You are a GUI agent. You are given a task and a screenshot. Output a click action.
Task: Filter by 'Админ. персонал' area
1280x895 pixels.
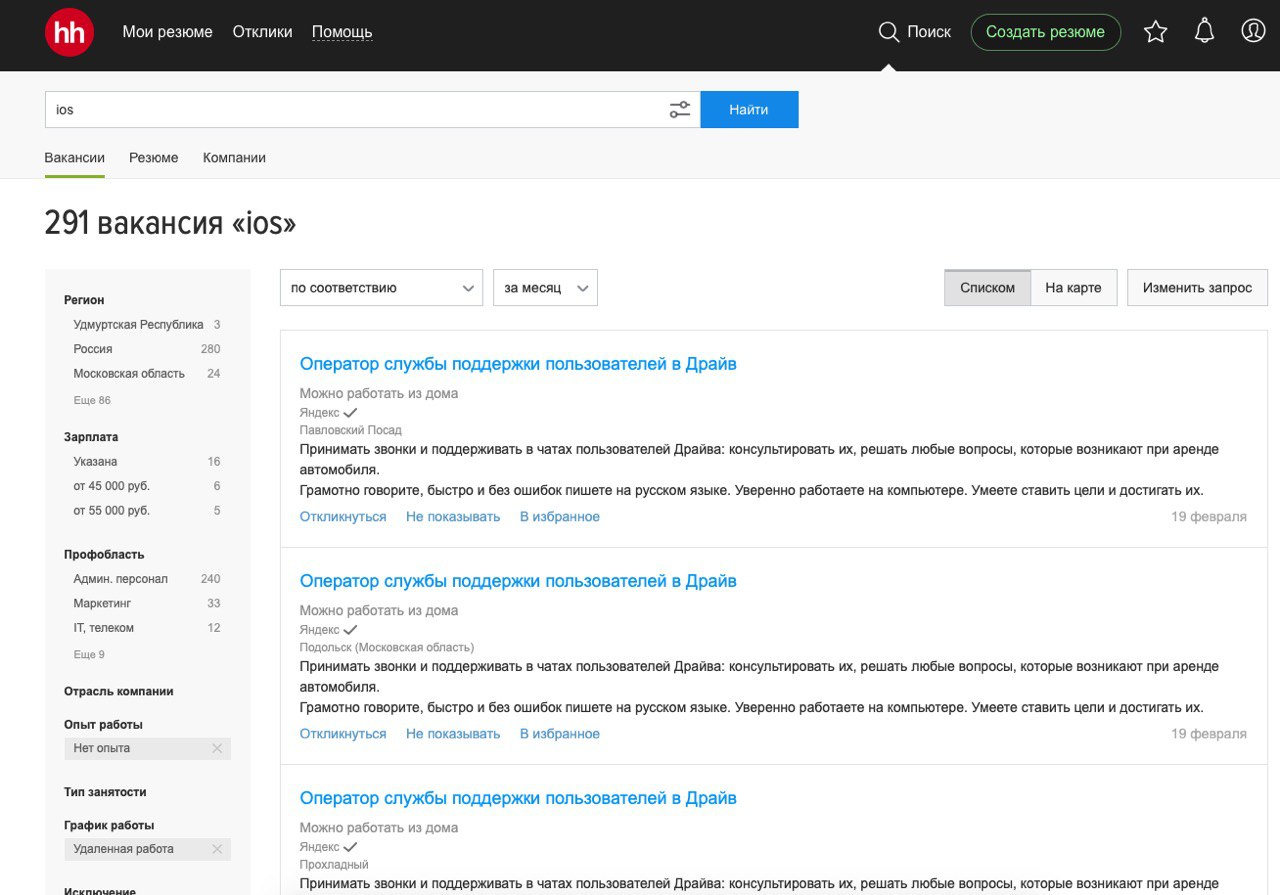pos(120,579)
